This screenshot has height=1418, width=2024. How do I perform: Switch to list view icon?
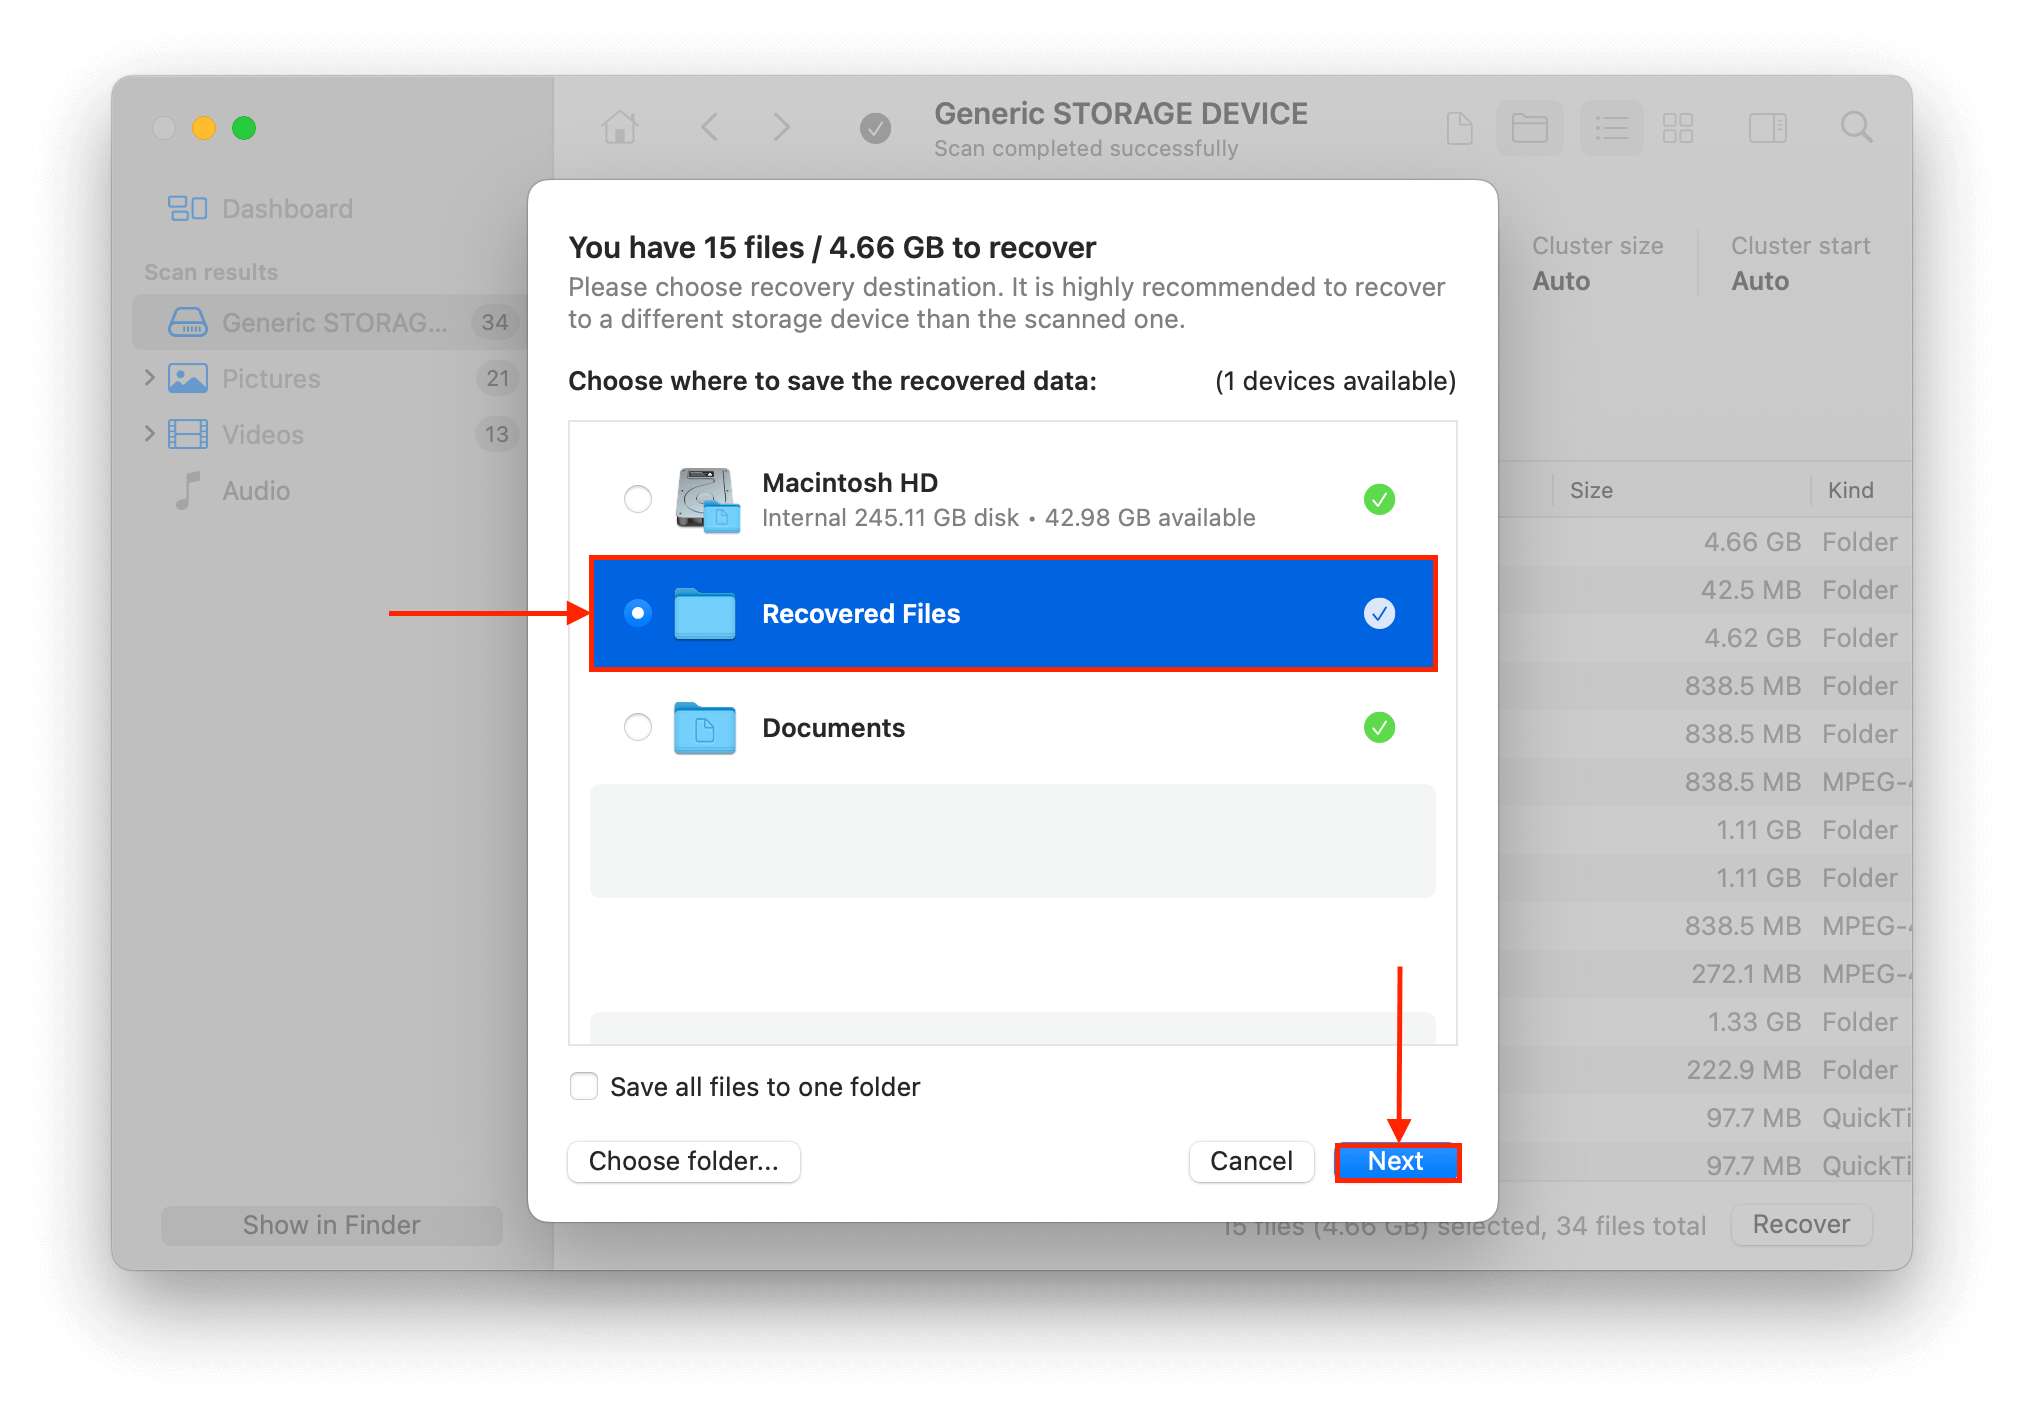pyautogui.click(x=1611, y=128)
